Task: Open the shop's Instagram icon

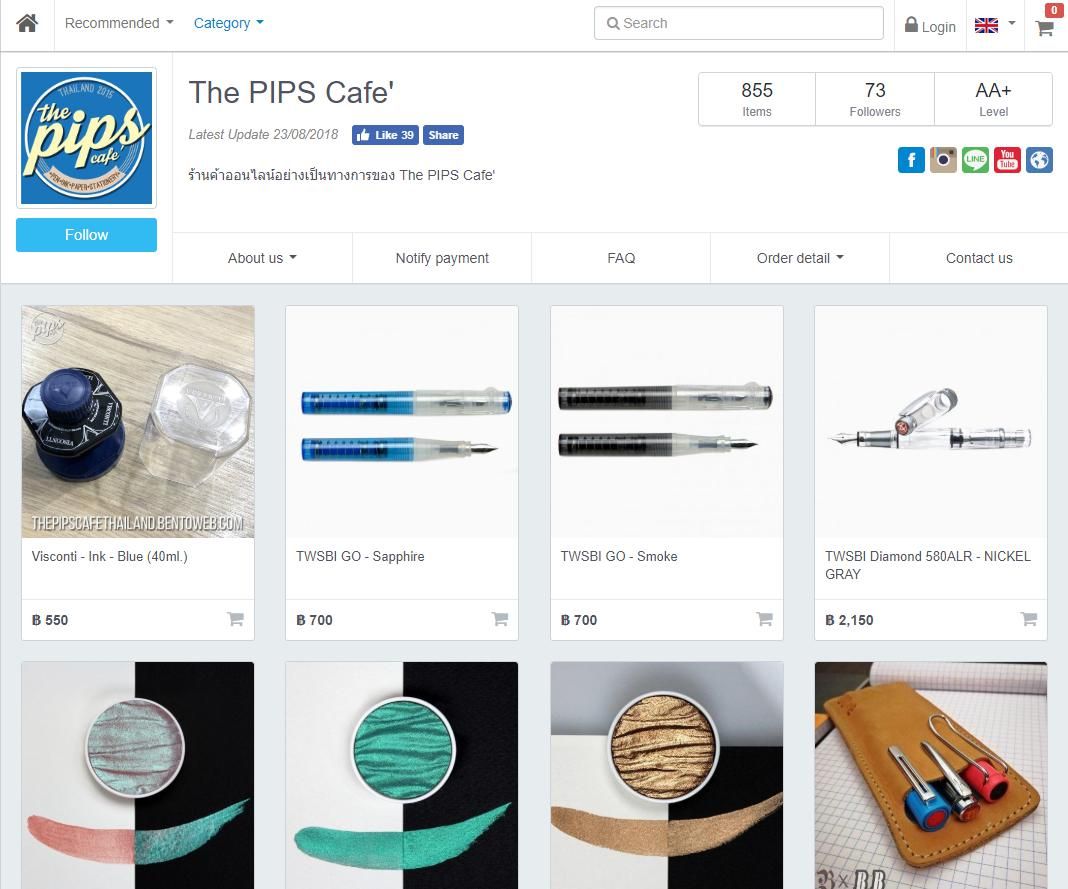Action: pos(943,160)
